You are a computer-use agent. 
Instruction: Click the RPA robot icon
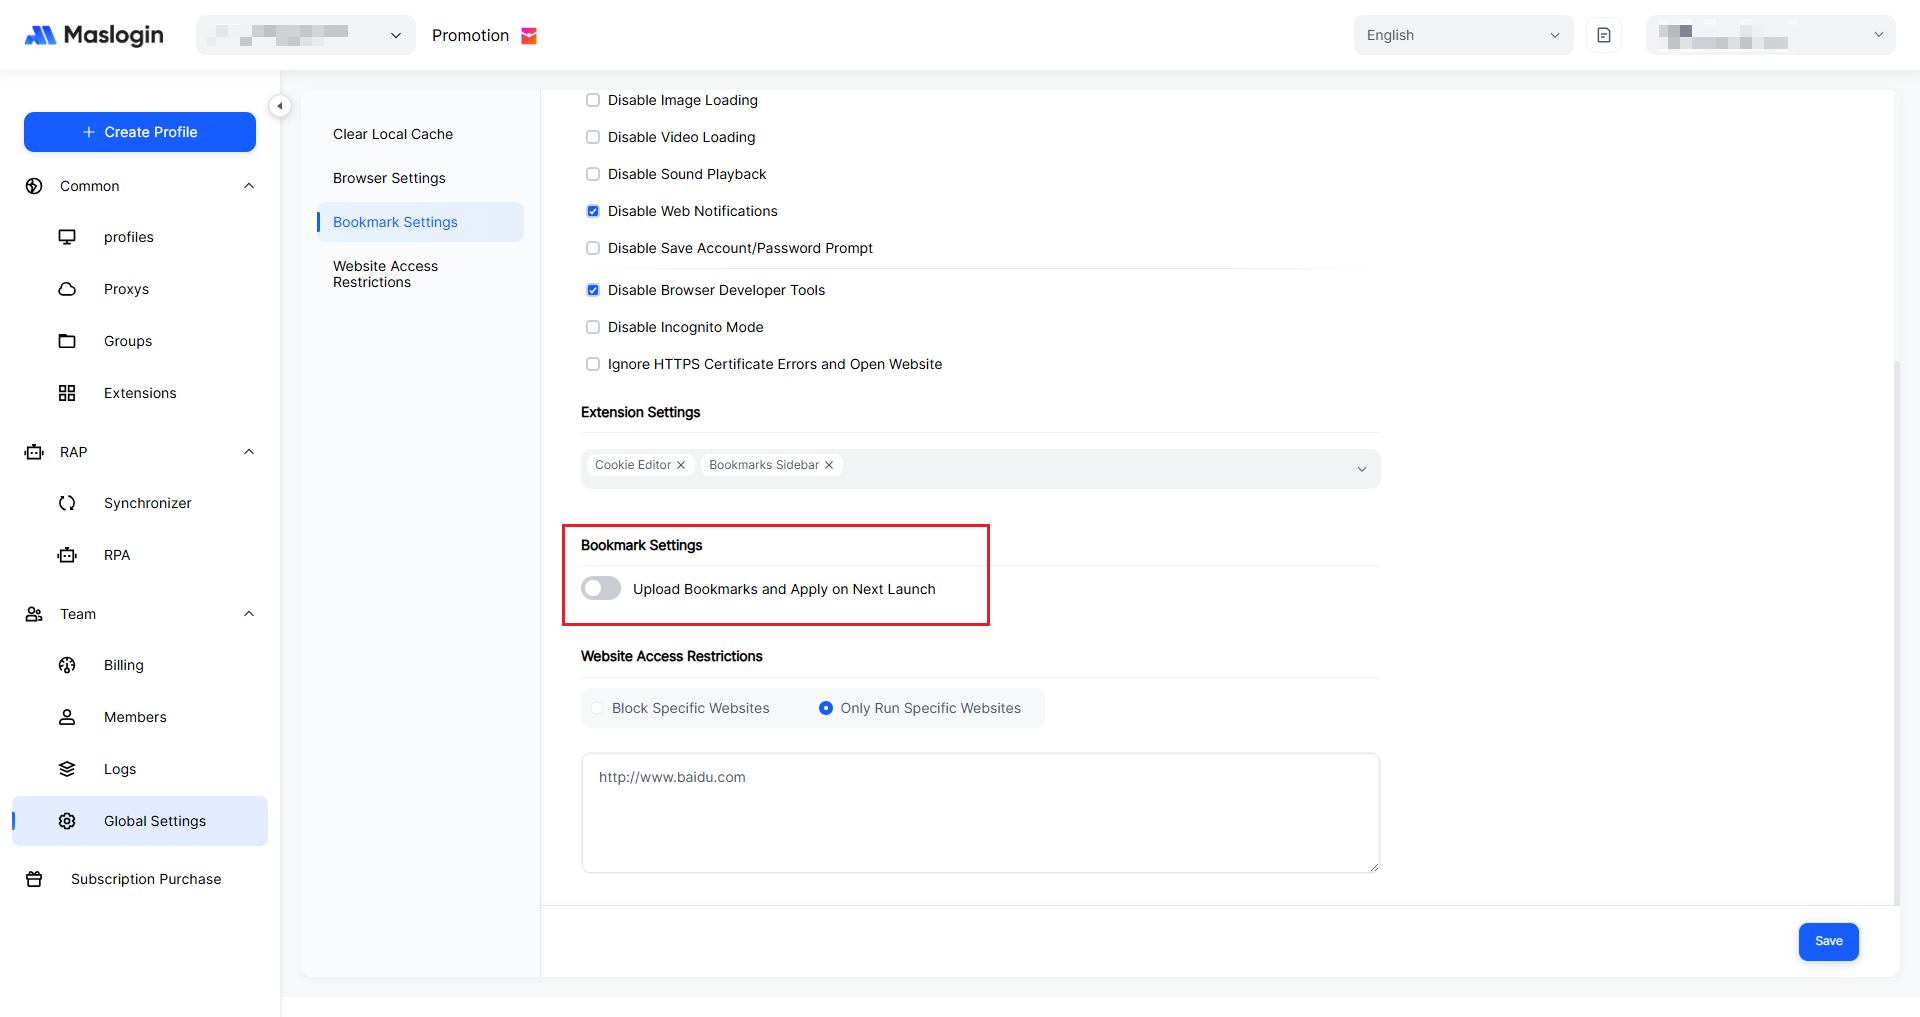click(x=67, y=555)
